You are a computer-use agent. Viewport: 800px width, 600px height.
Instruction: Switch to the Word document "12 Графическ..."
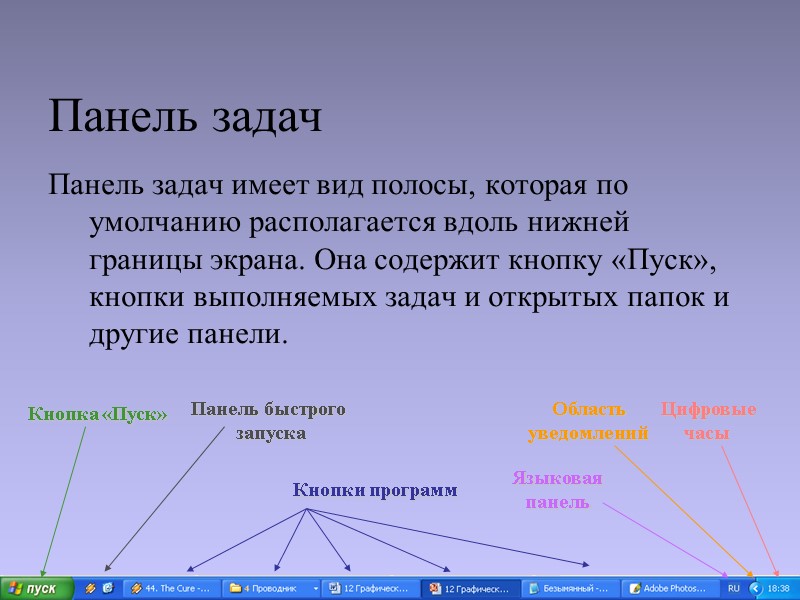coord(370,588)
